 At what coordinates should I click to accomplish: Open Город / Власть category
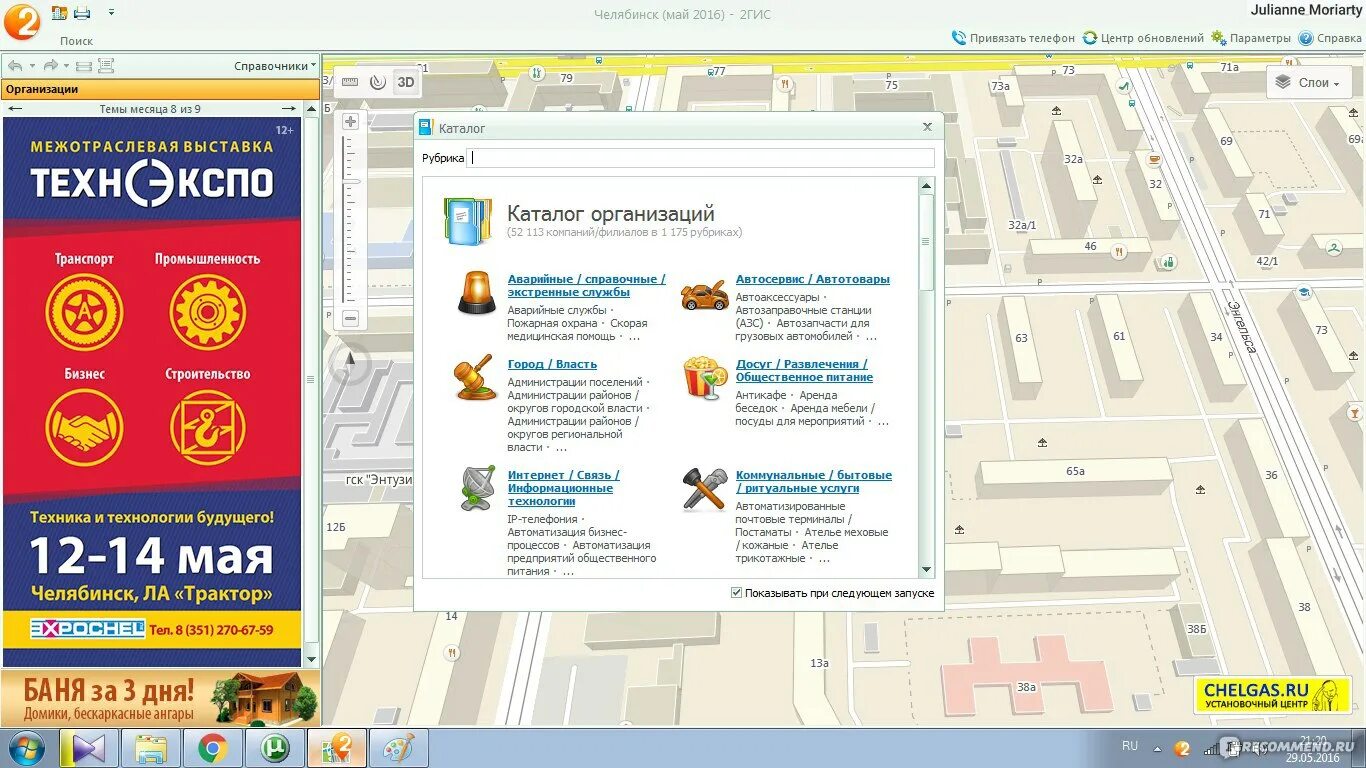click(552, 364)
